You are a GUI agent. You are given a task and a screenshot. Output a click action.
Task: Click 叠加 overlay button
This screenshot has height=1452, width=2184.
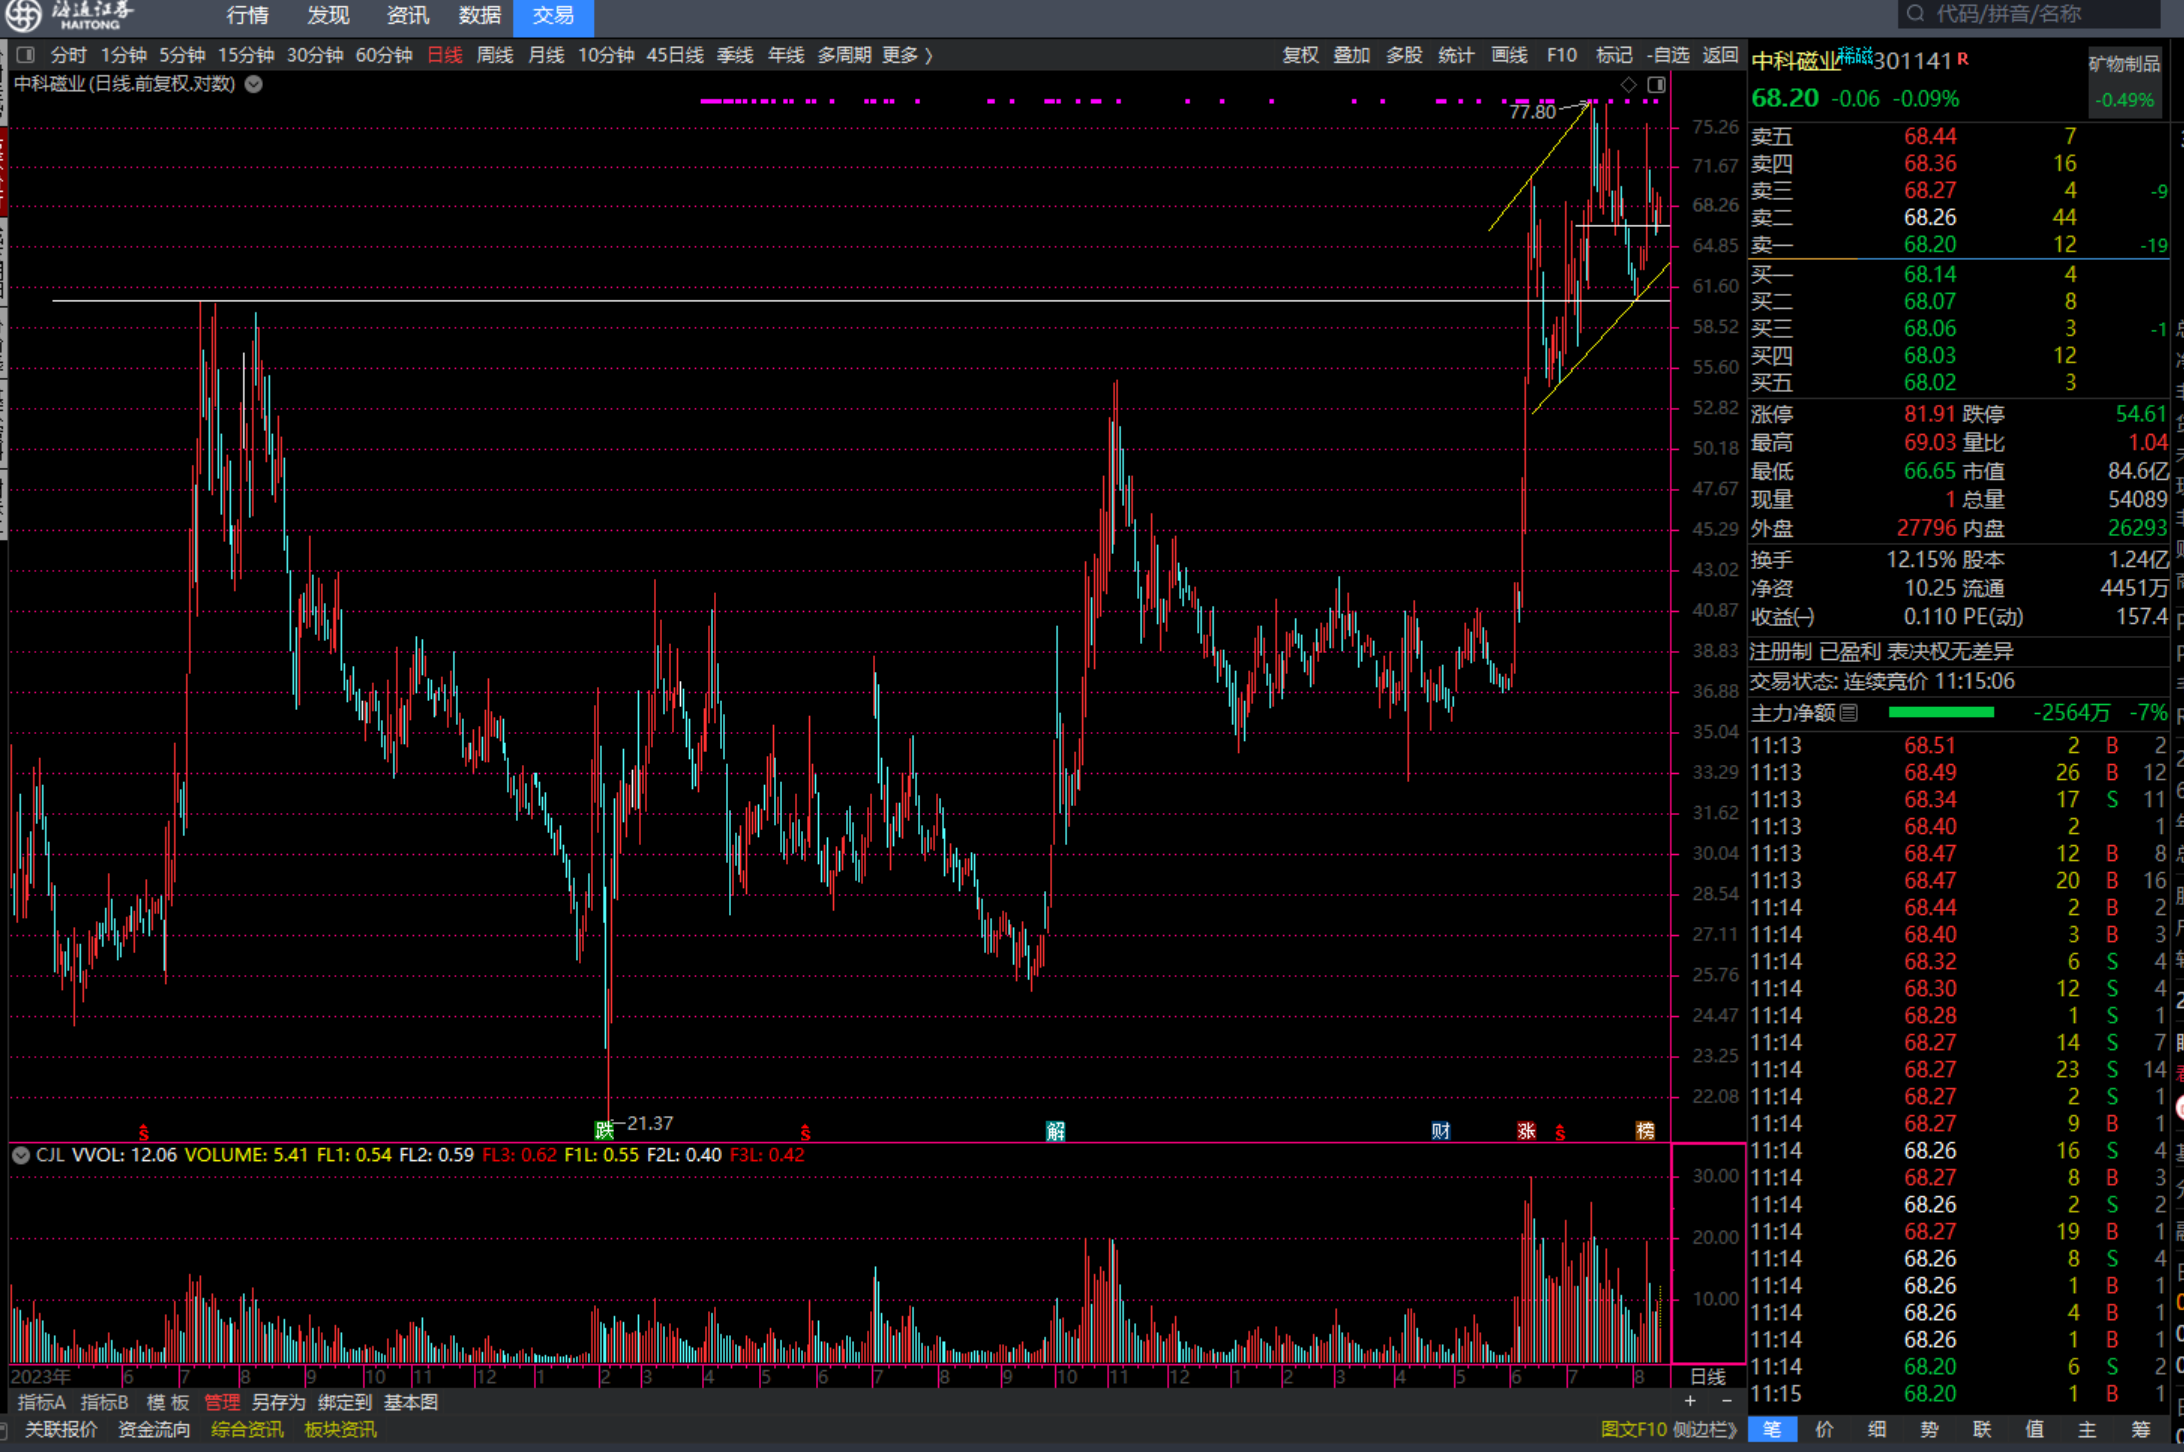point(1352,55)
